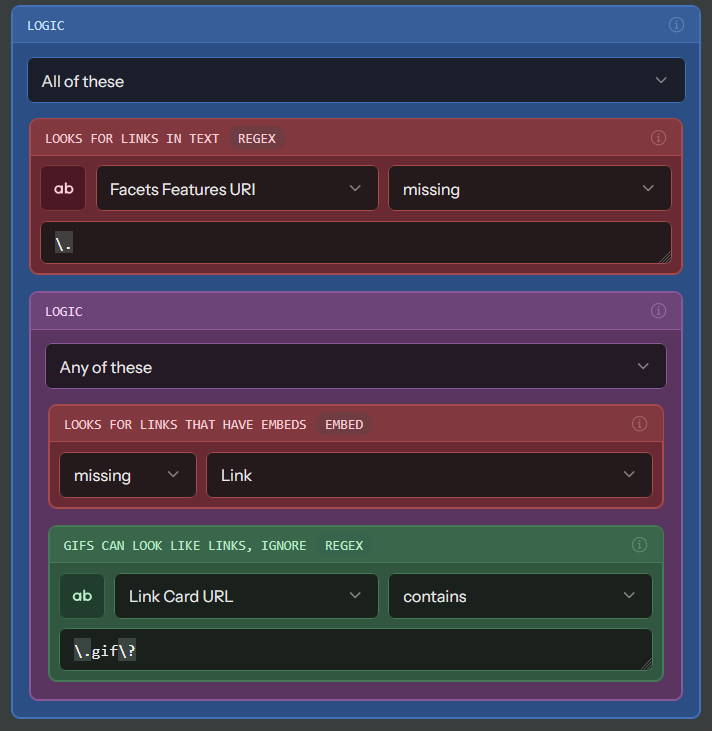
Task: Open info for Looks For Links In Text block
Action: click(658, 138)
